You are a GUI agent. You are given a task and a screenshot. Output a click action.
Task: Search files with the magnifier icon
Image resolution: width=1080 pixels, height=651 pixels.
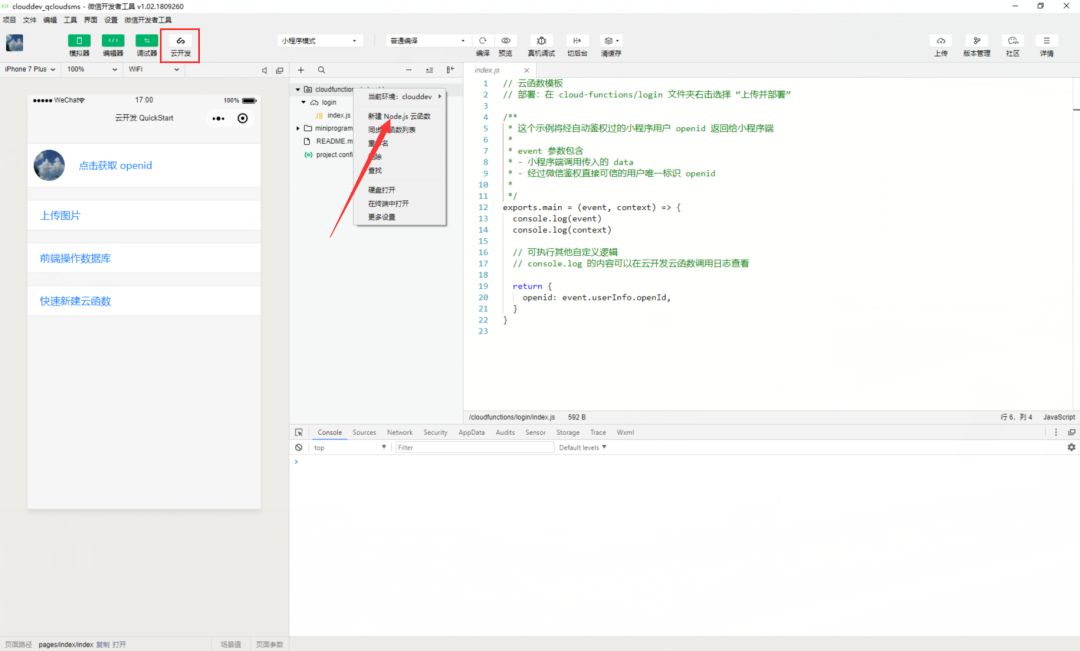coord(321,70)
